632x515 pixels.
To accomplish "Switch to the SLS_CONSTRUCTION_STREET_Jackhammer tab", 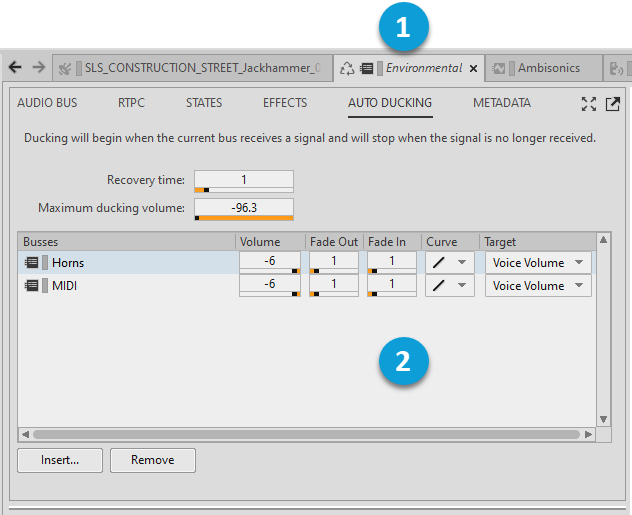I will coord(190,69).
